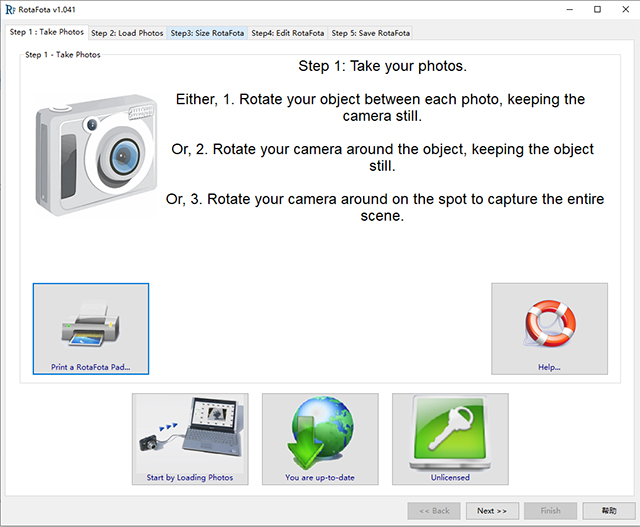Screen dimensions: 640x527
Task: Check for updates via the globe download icon
Action: pyautogui.click(x=320, y=433)
